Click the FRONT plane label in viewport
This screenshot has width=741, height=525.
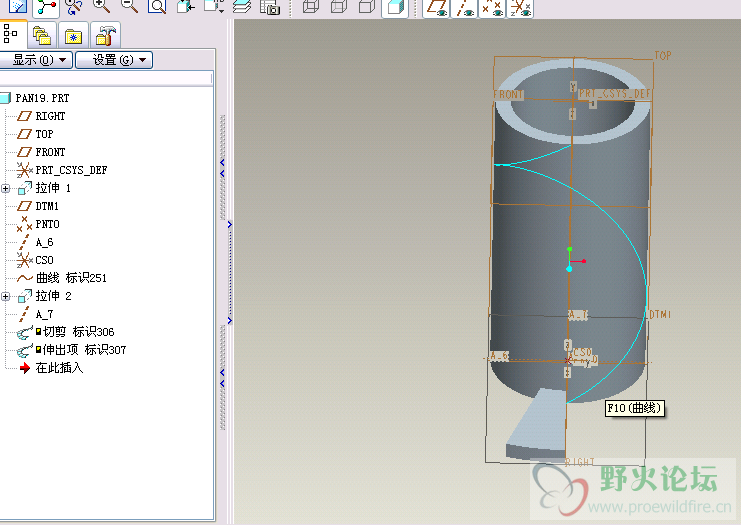click(x=508, y=95)
